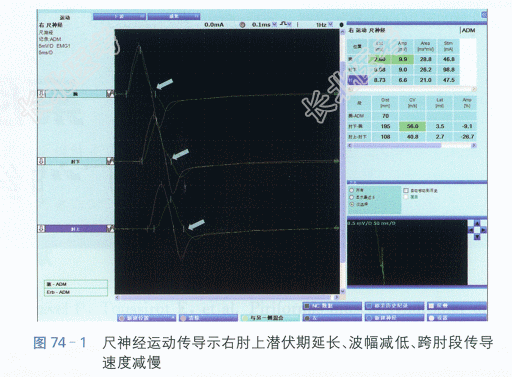Click the down arrow in navigation pad
512x377 pixels.
pos(477,236)
